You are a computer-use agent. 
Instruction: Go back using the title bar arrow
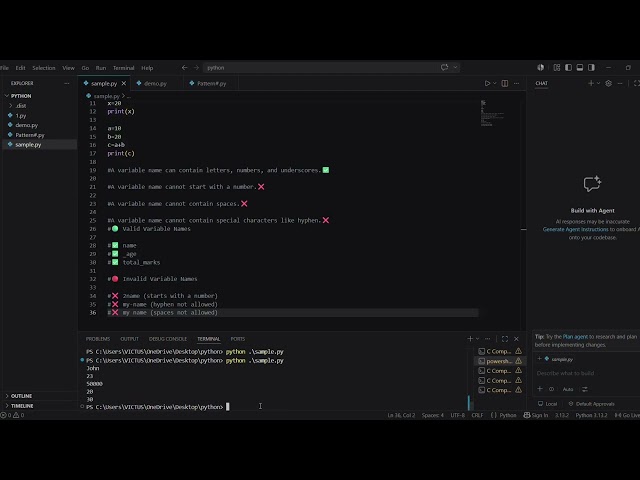[184, 68]
